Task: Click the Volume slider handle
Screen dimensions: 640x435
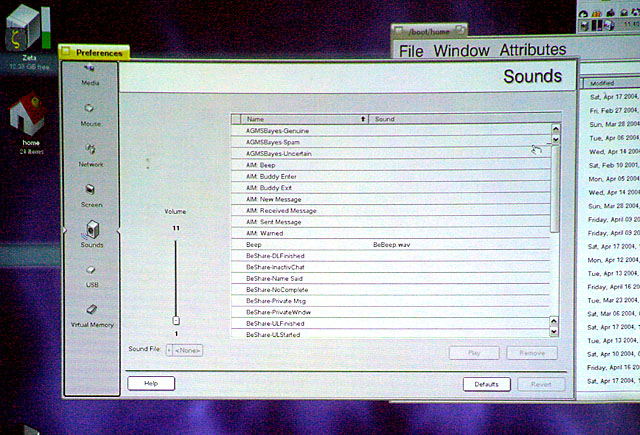Action: pos(176,320)
